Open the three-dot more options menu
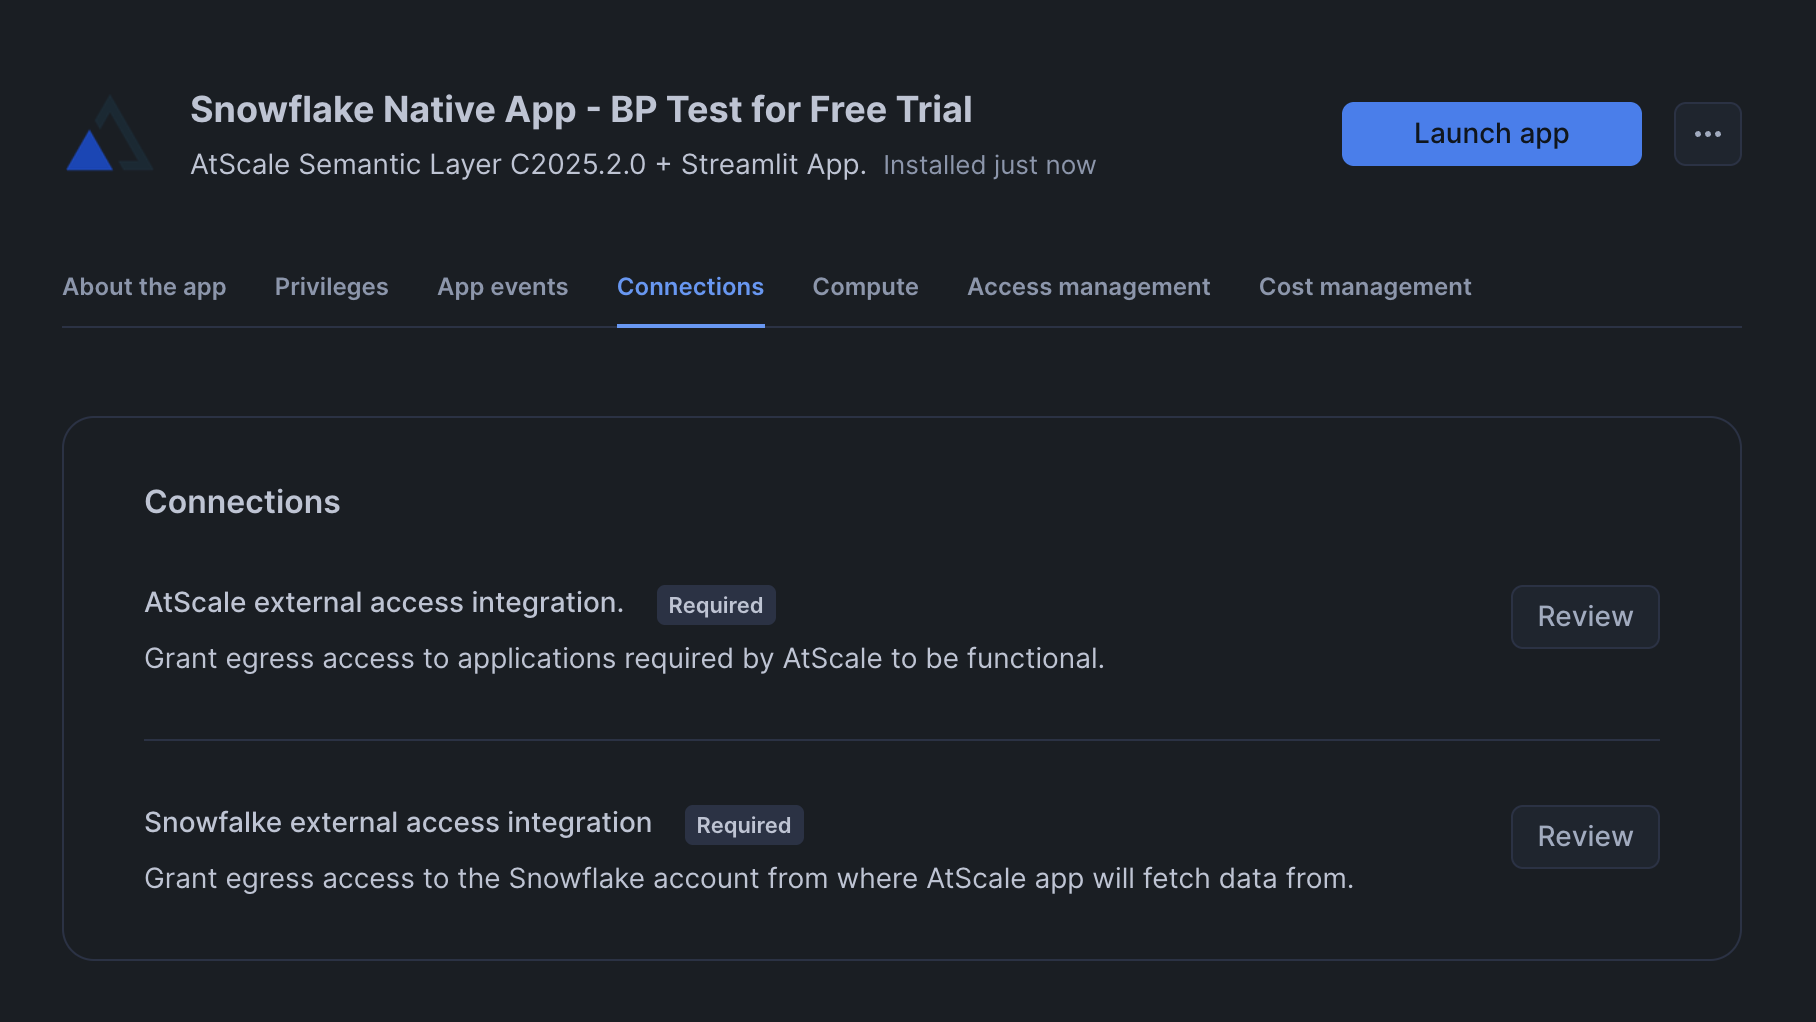The width and height of the screenshot is (1816, 1022). [1707, 134]
